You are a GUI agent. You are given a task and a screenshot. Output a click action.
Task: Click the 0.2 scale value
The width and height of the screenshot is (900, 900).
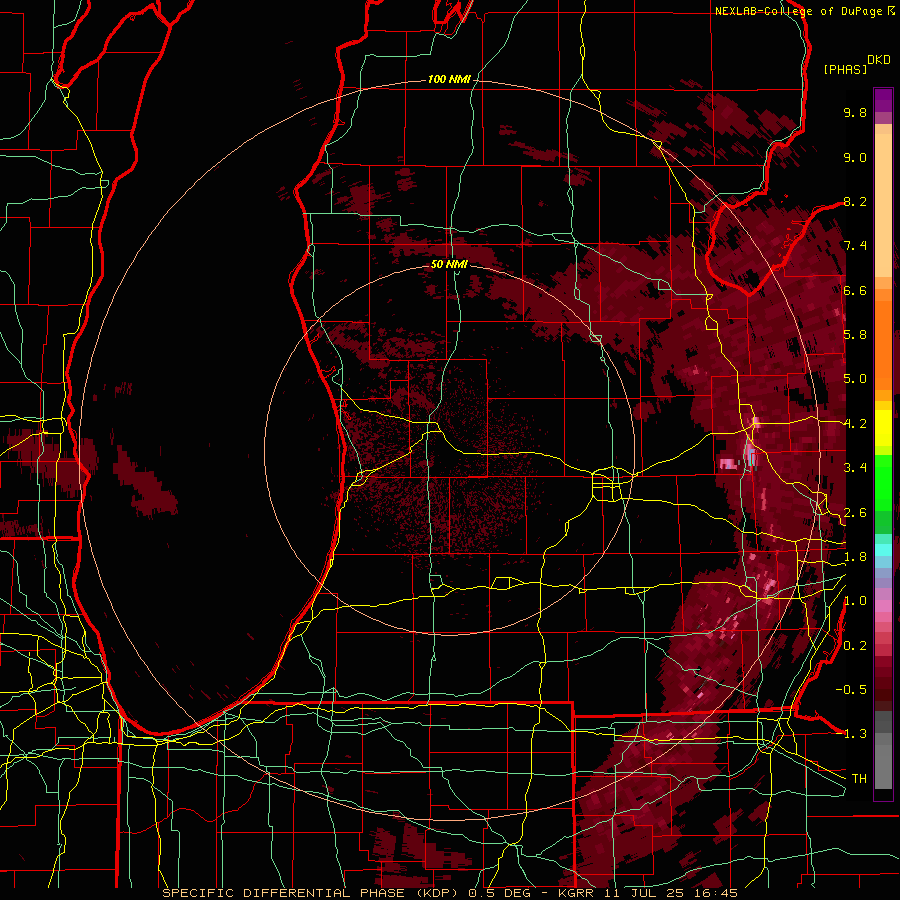[855, 646]
